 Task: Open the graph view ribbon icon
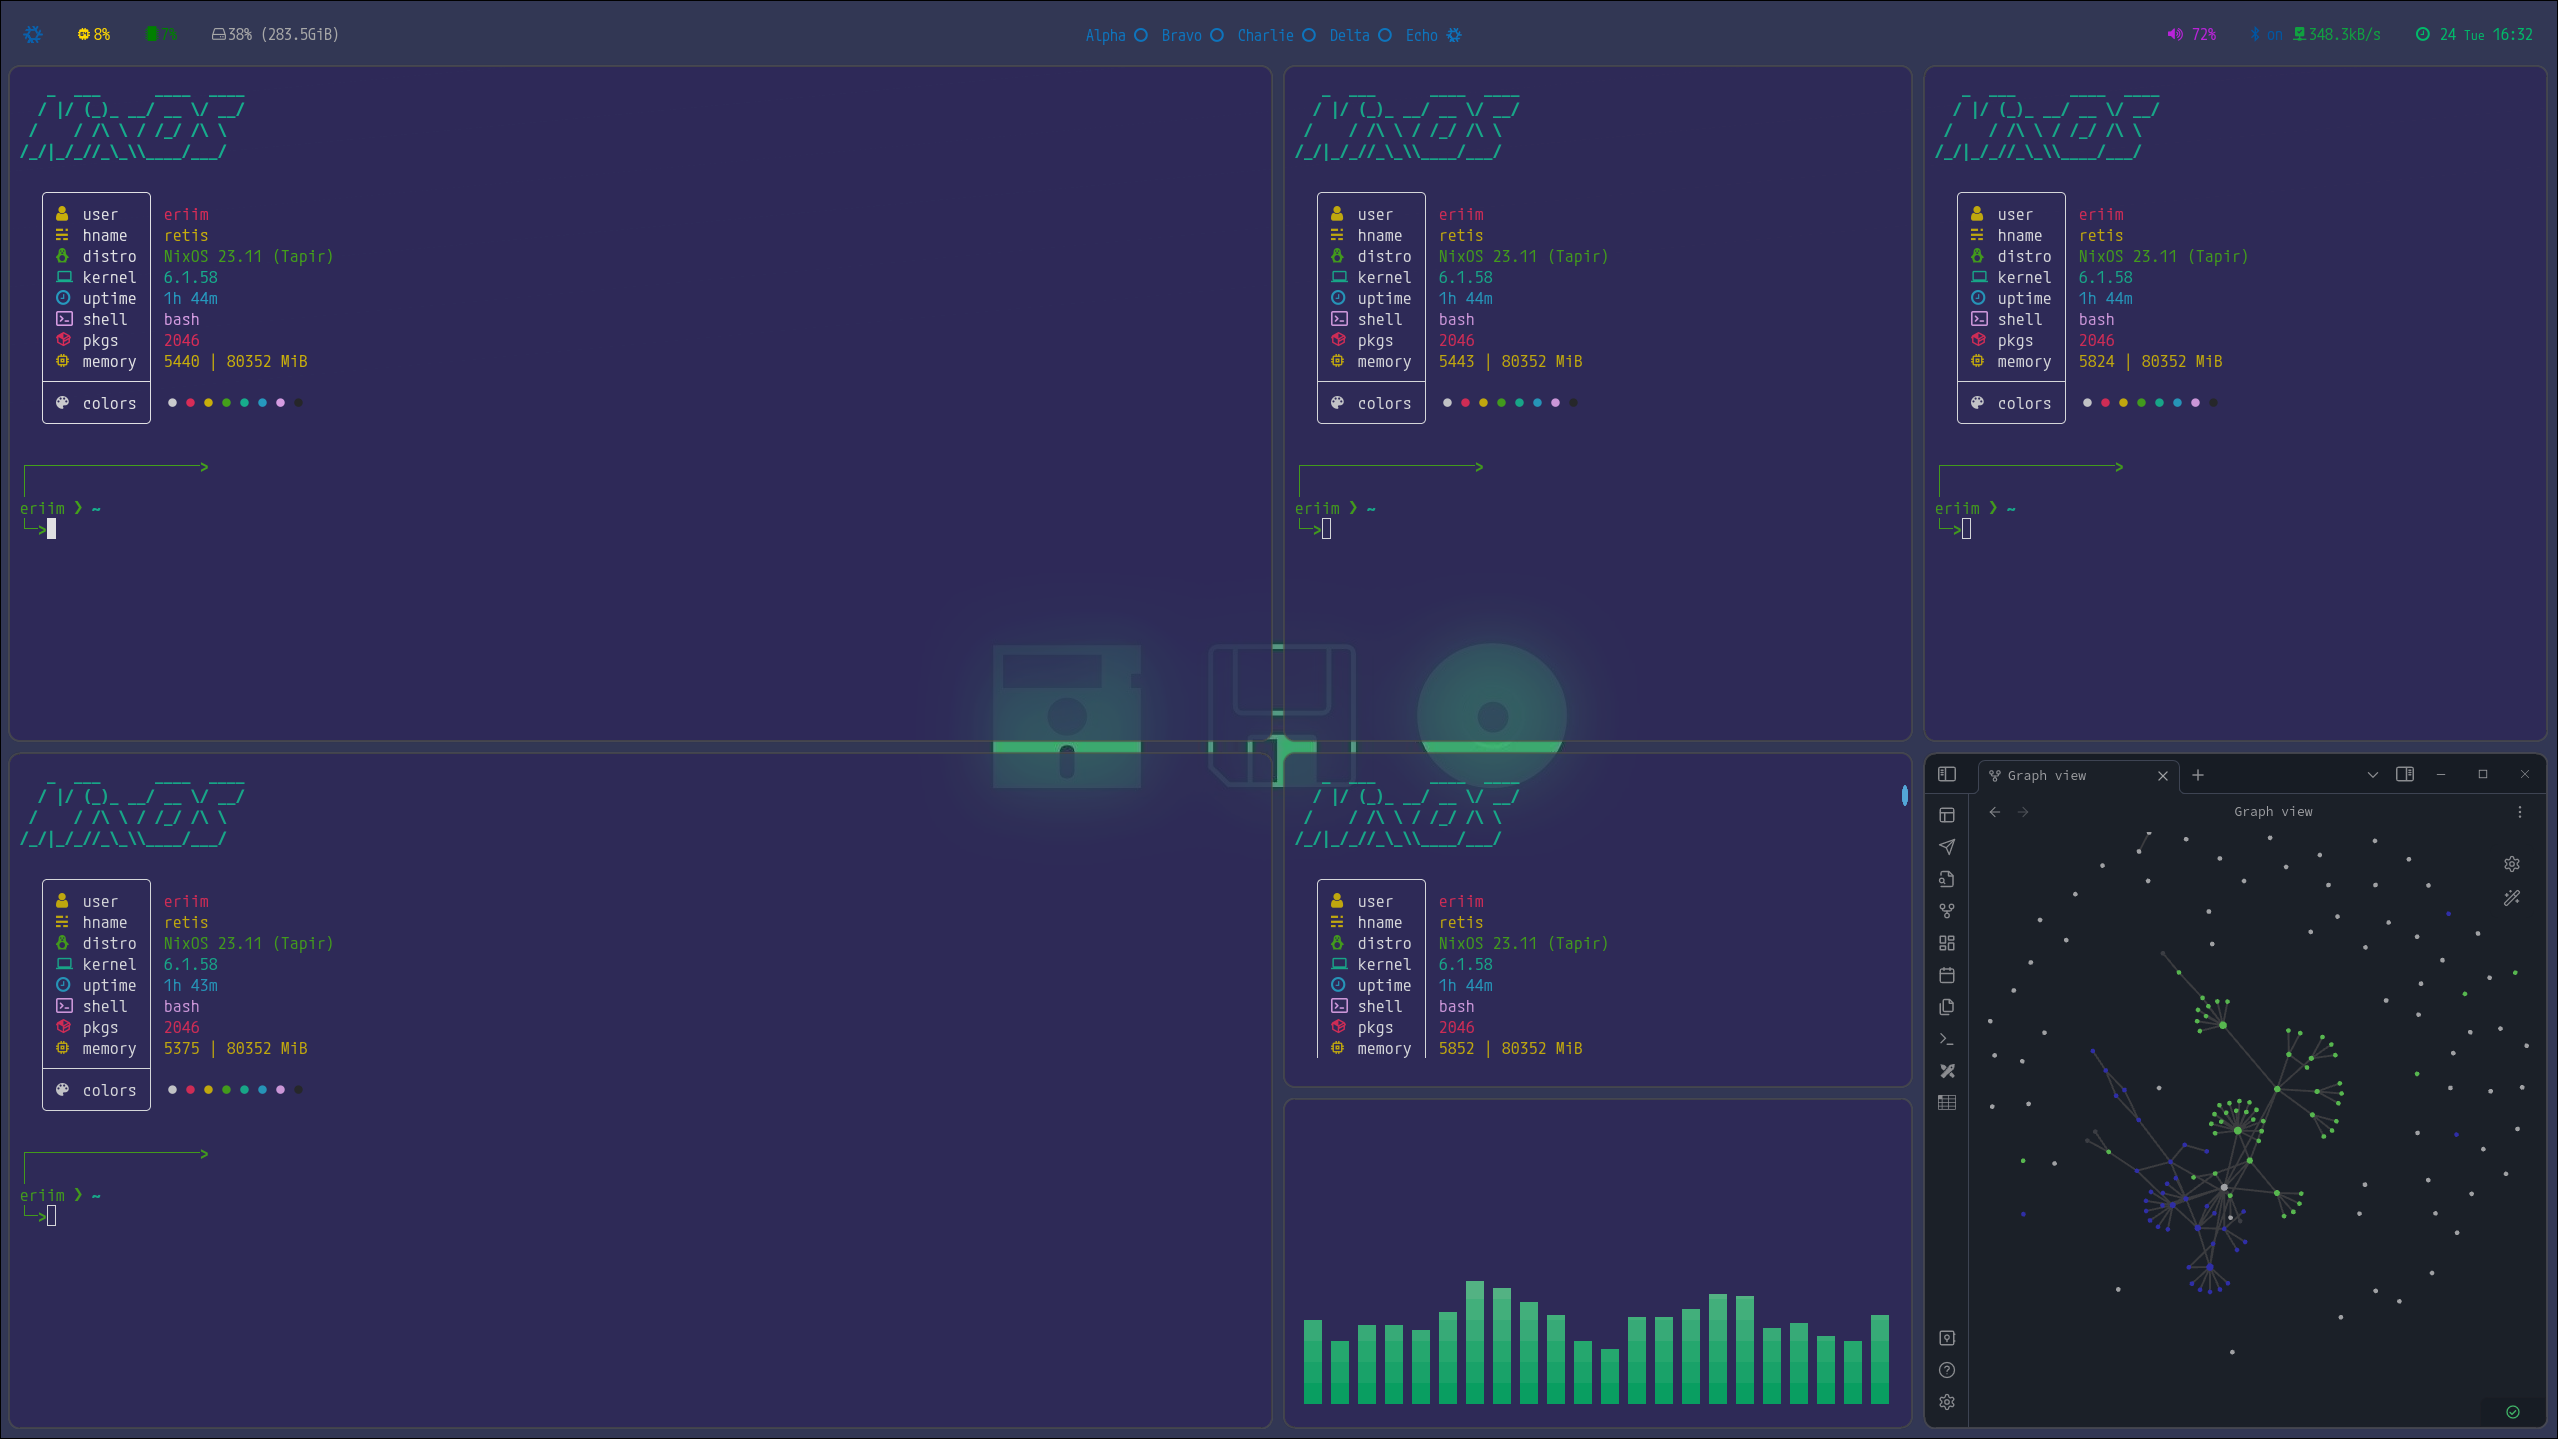pos(1946,911)
